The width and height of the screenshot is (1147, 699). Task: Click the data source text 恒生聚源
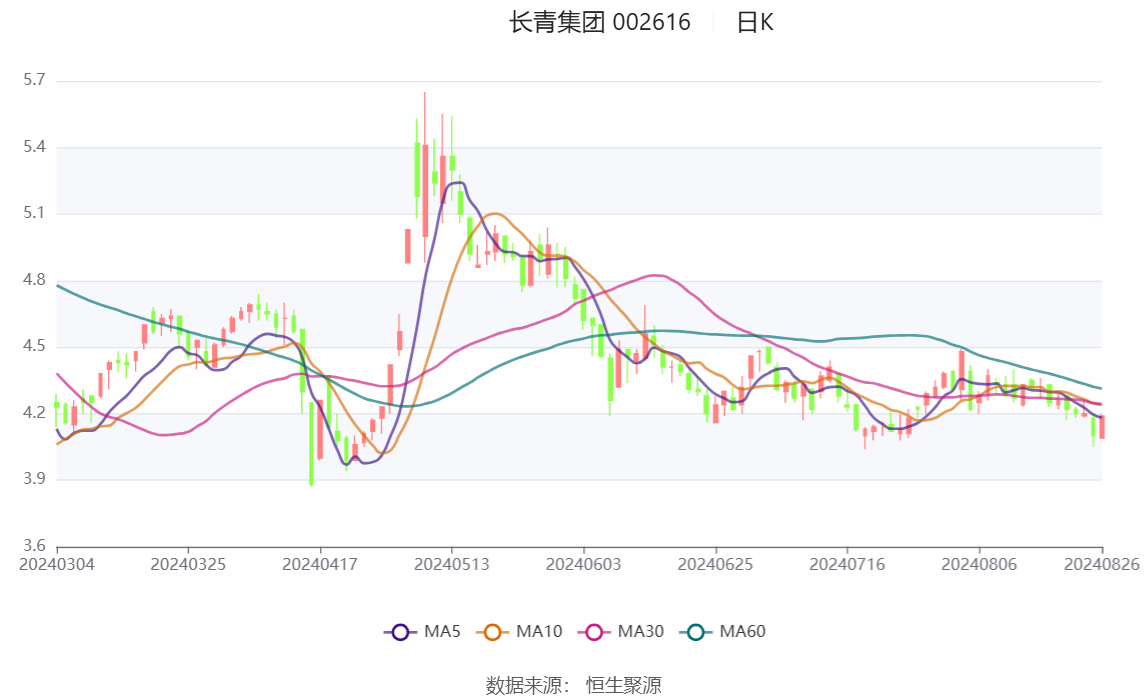(623, 685)
